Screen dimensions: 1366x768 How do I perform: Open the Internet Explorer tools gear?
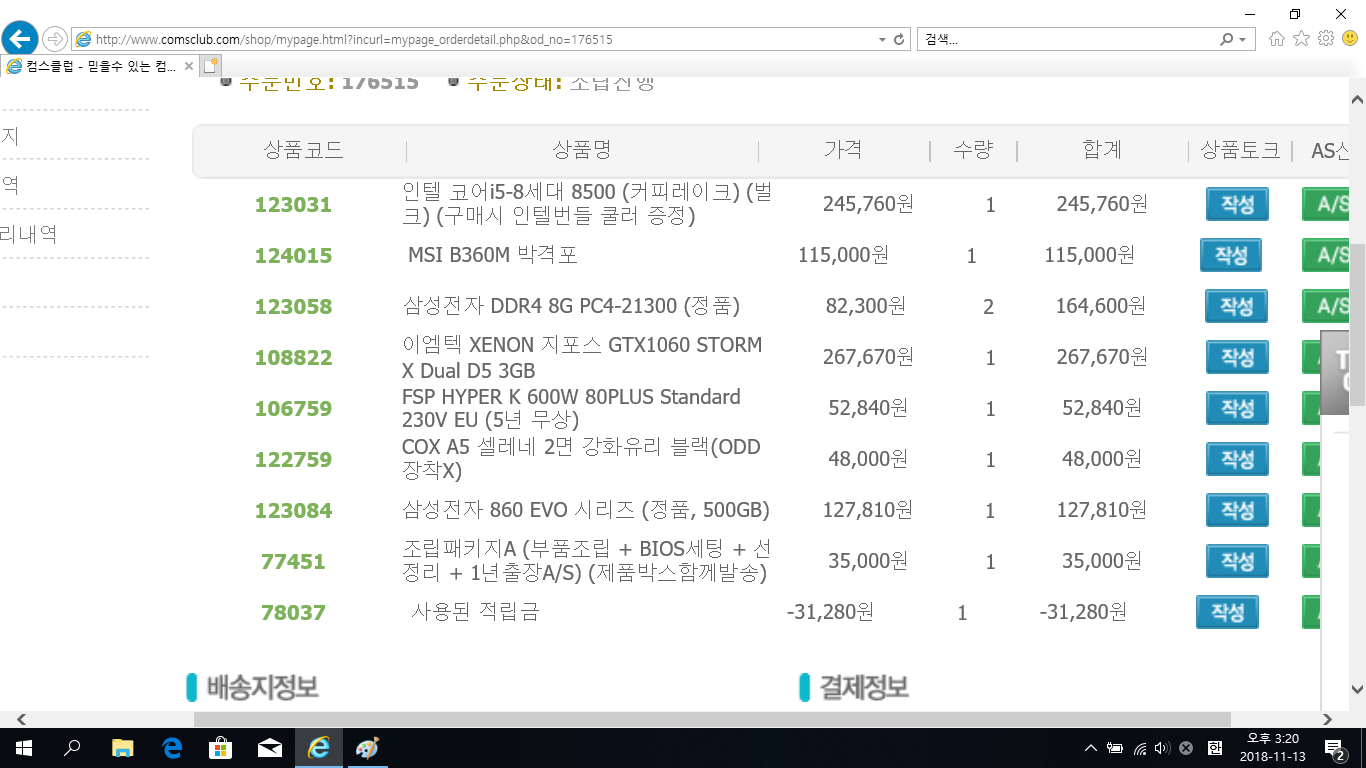1326,39
